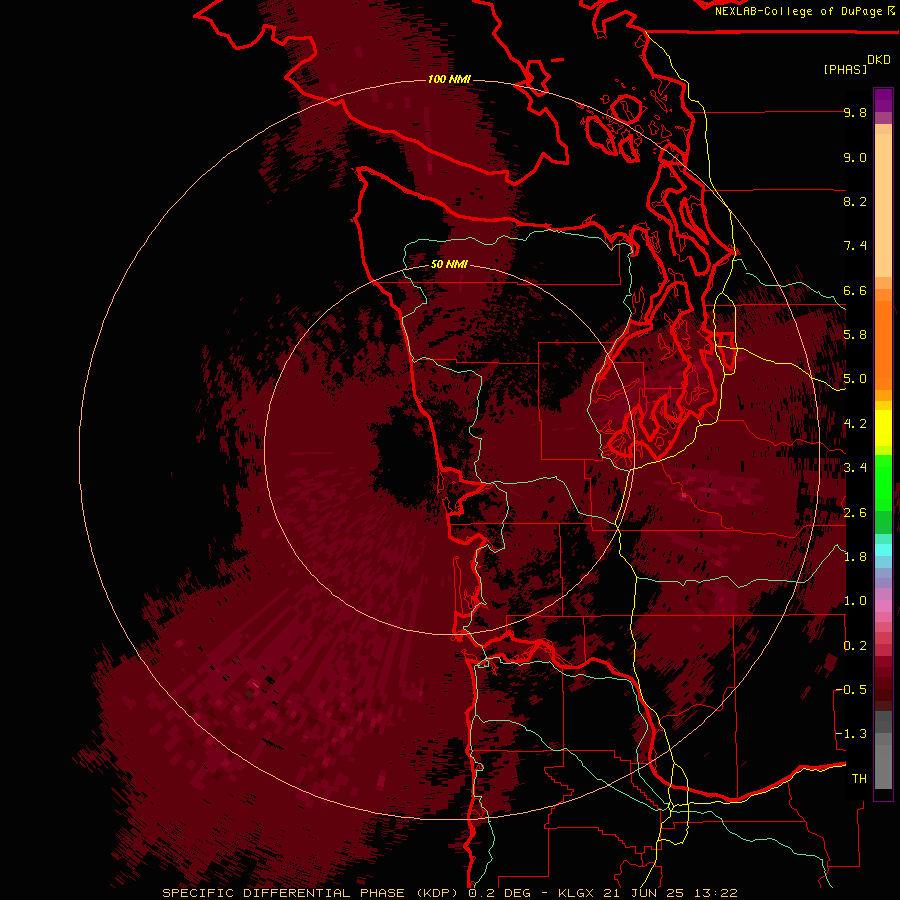Click the TH threshold label

click(859, 778)
